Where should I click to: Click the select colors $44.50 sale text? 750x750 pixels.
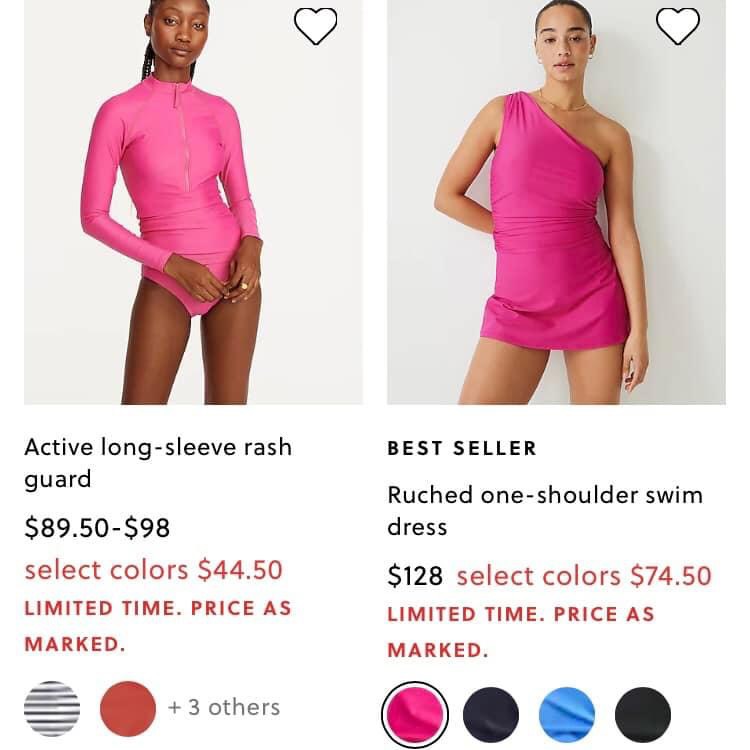click(154, 570)
